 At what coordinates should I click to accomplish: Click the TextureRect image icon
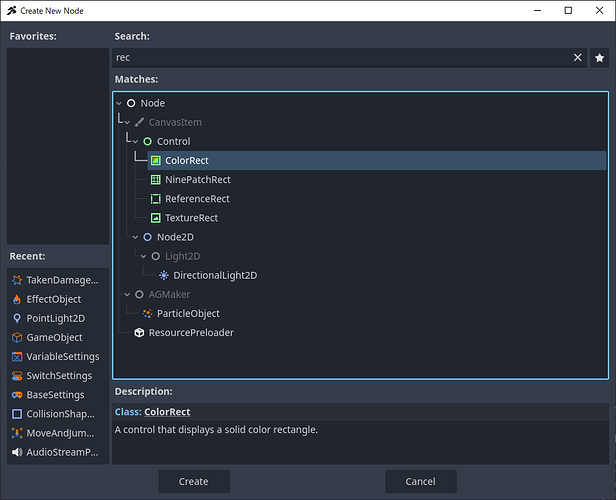tap(155, 218)
